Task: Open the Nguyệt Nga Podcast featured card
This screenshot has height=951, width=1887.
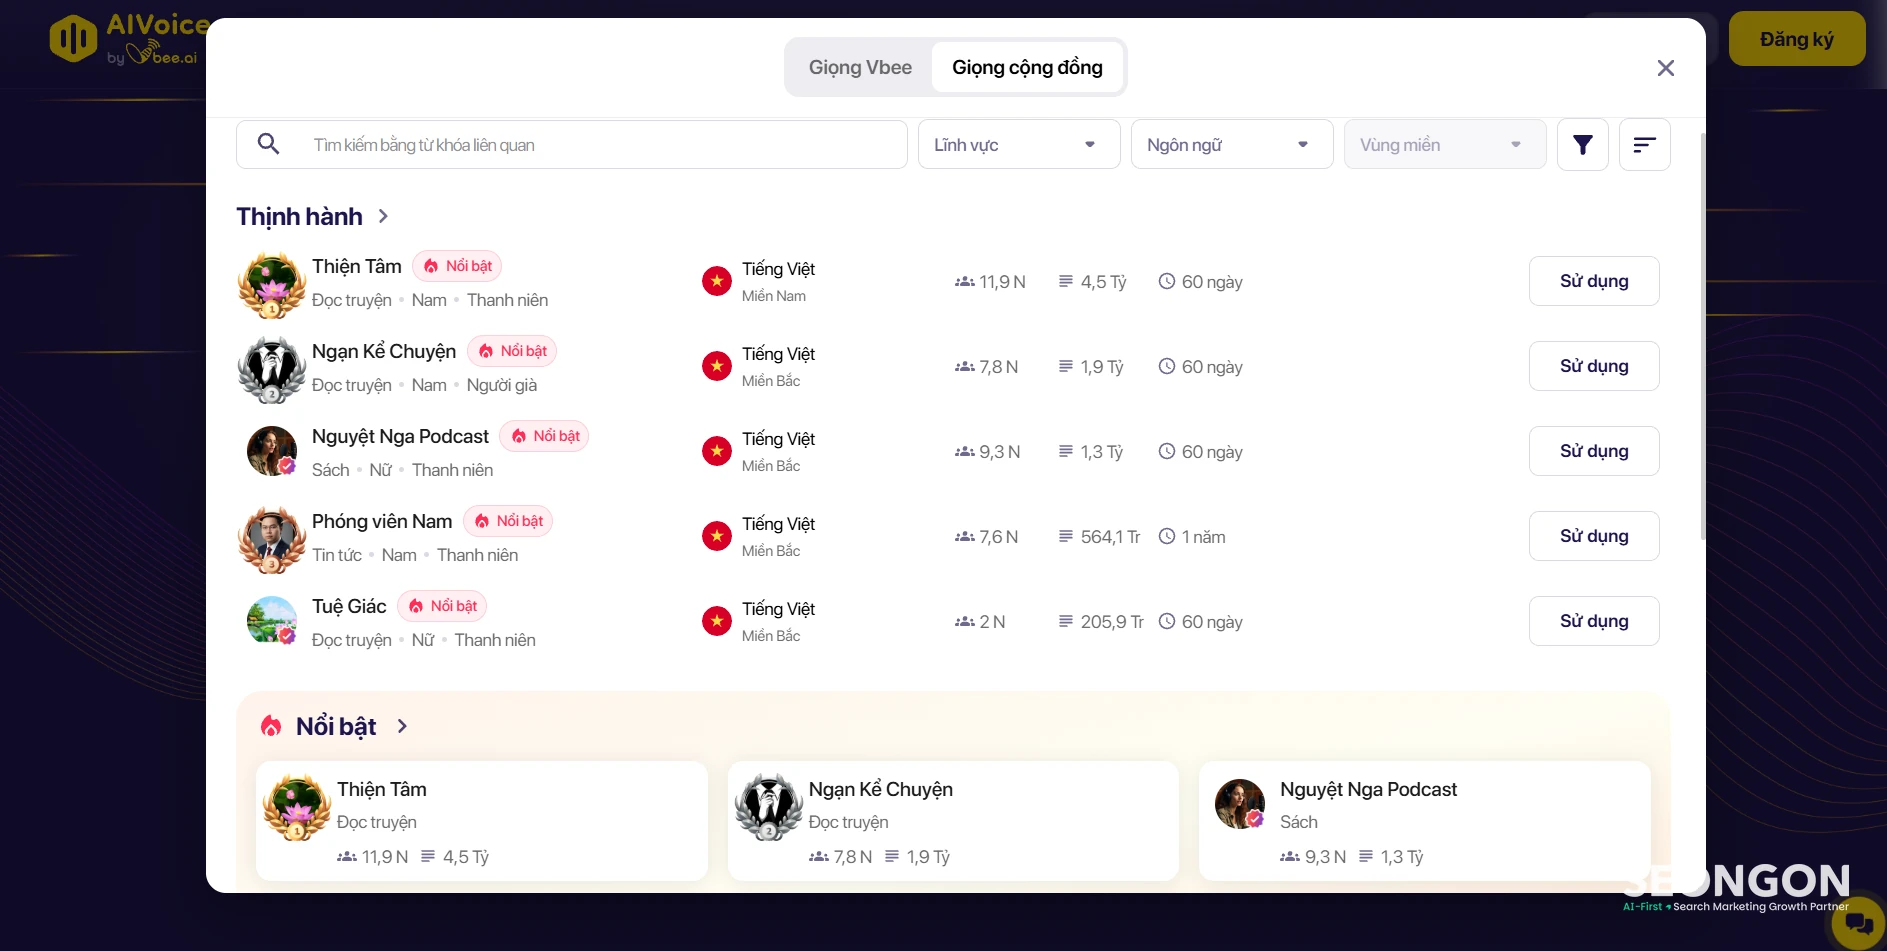Action: [x=1425, y=821]
